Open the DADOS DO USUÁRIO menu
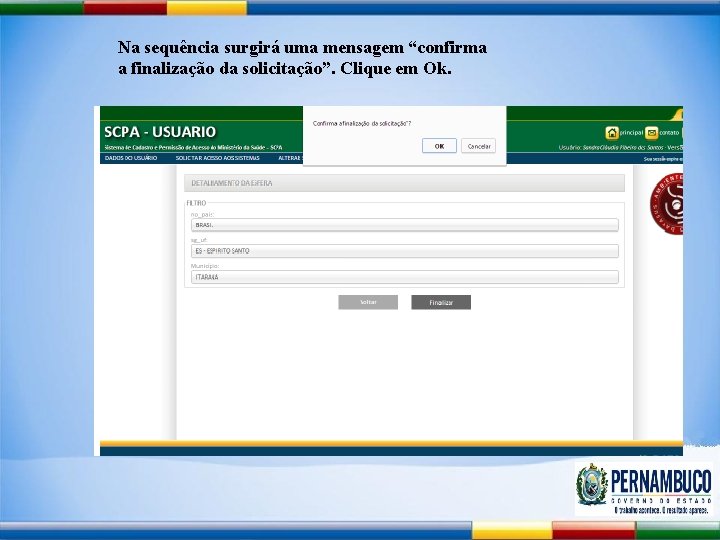Viewport: 720px width, 540px height. pos(131,158)
